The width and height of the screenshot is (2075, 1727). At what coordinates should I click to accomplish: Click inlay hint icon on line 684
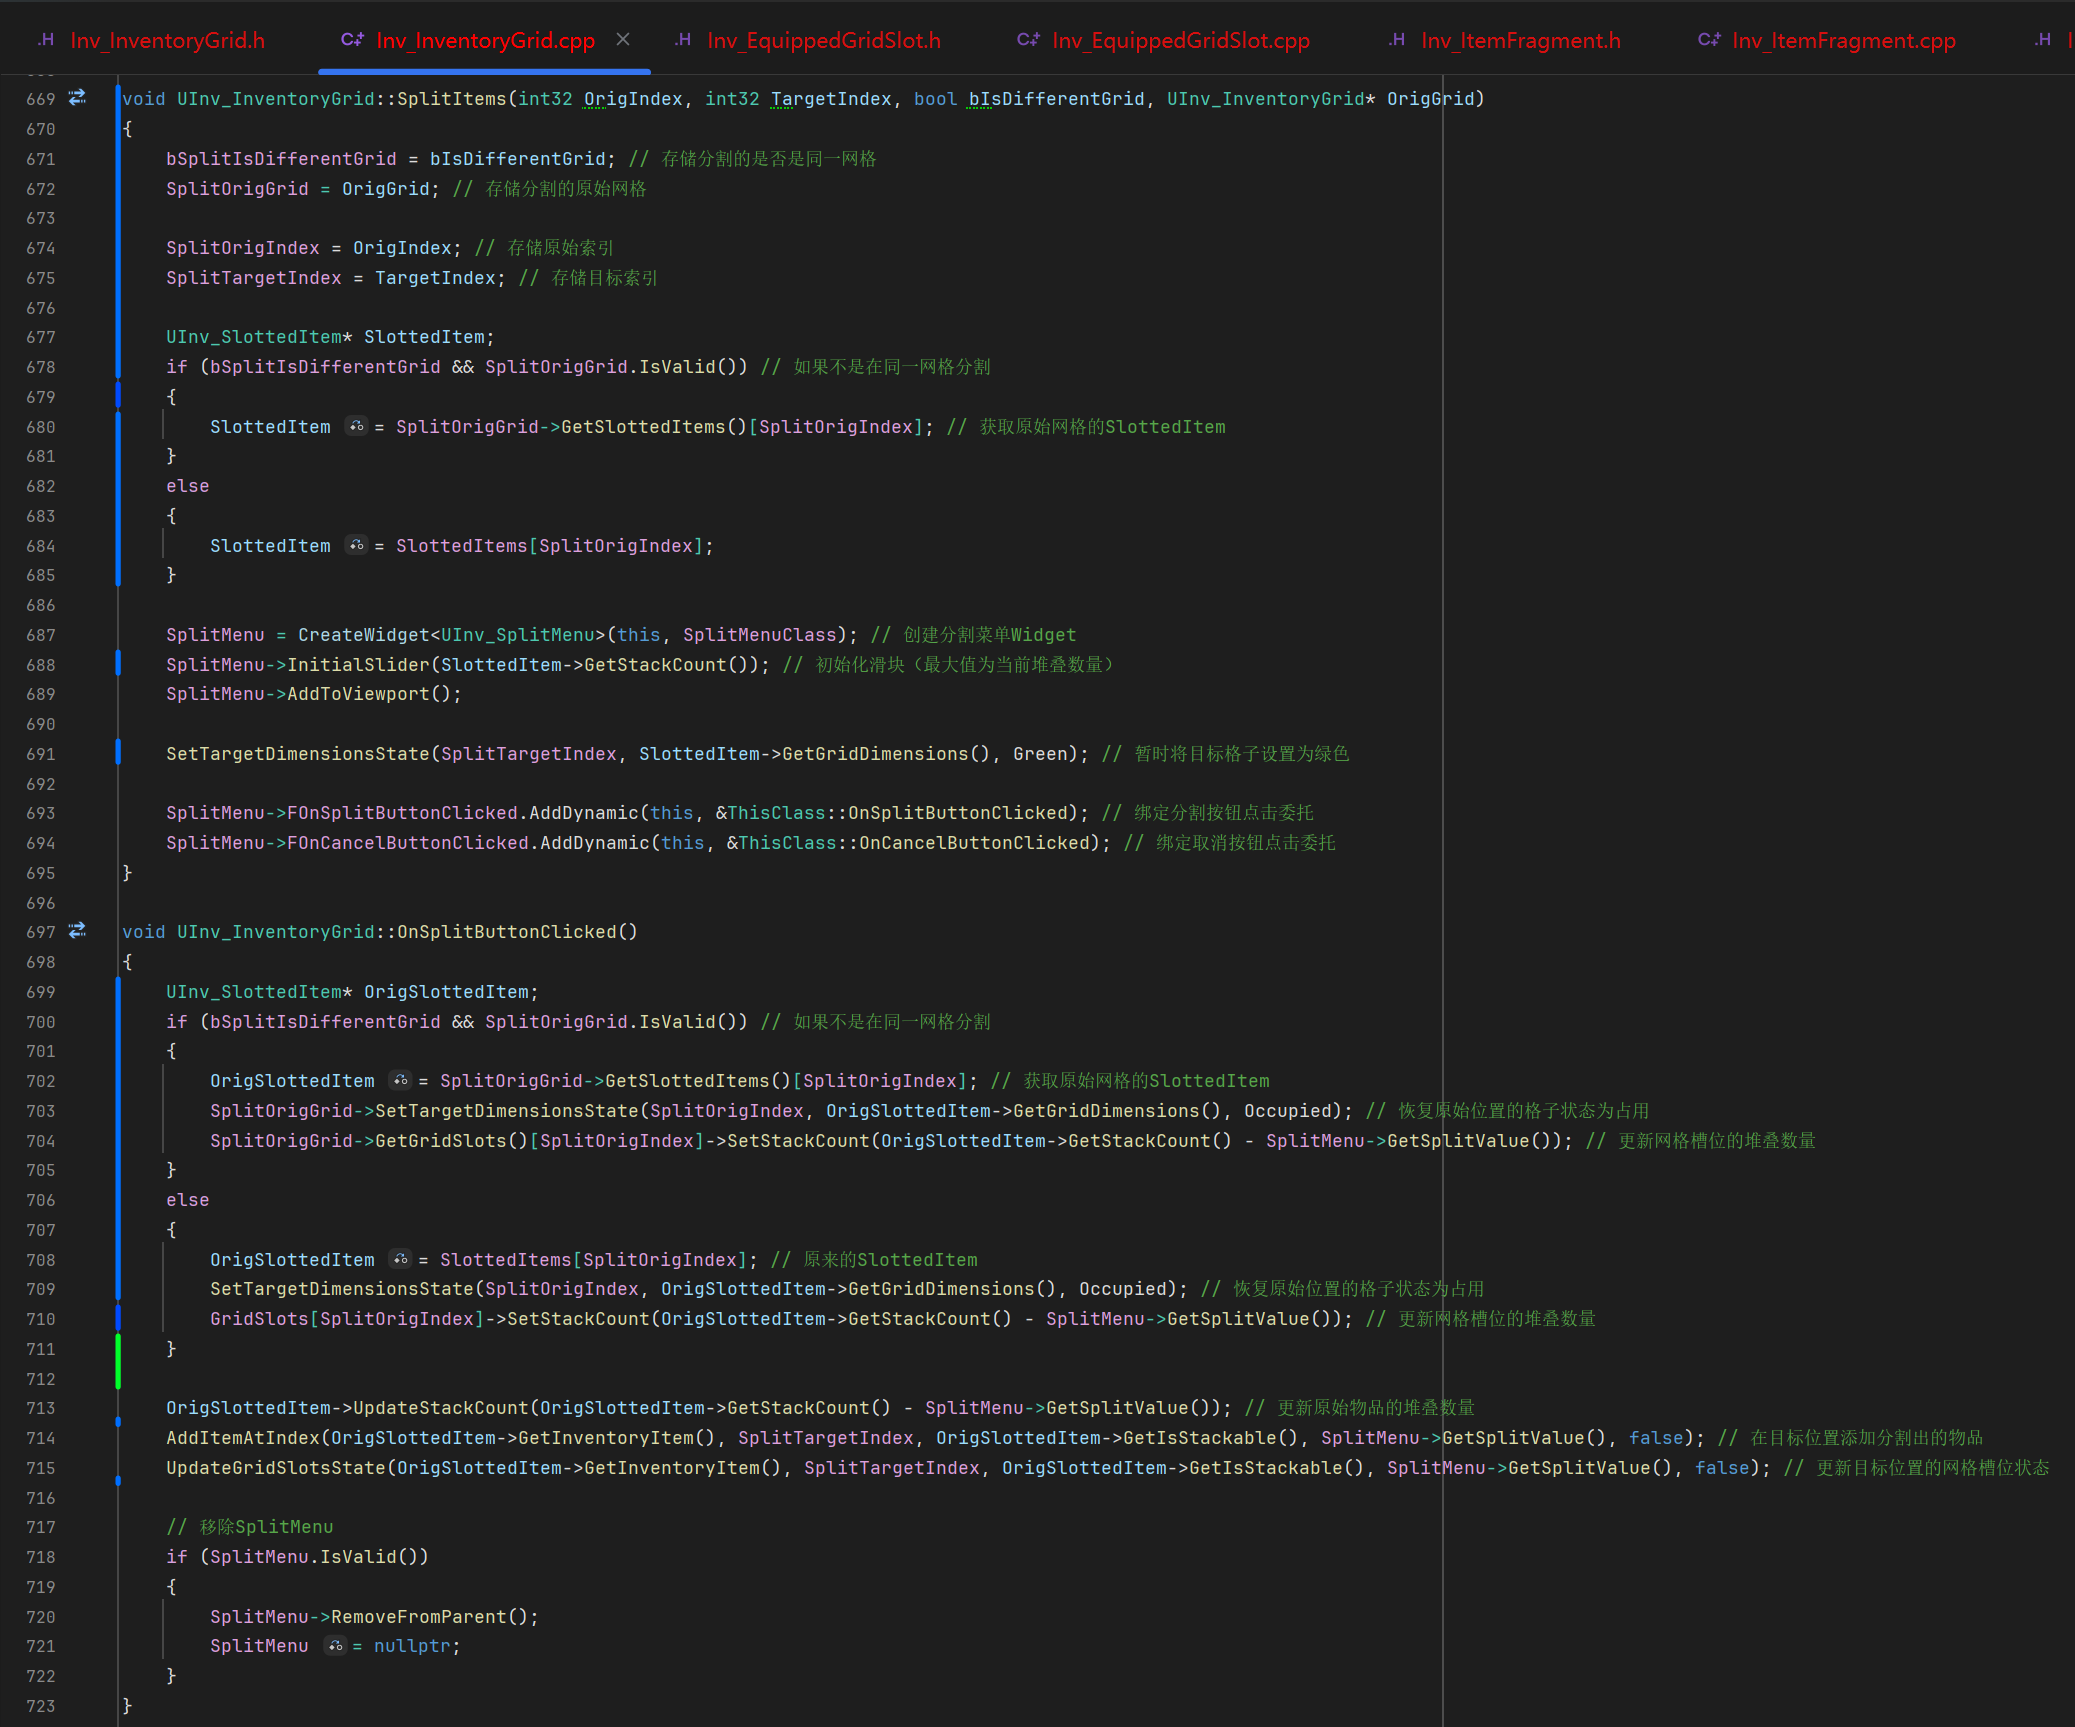click(356, 545)
